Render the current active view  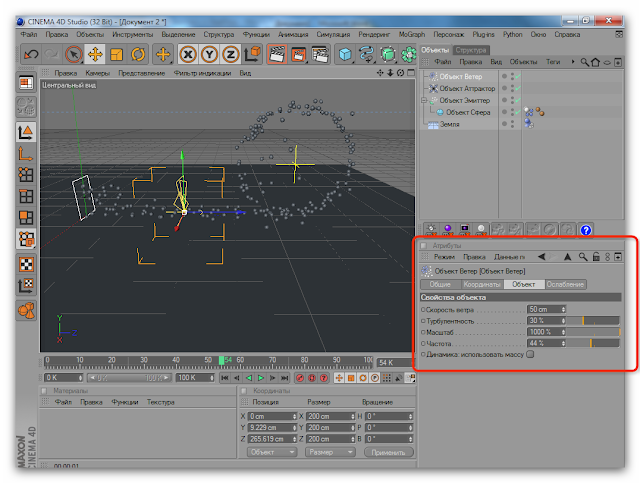(x=277, y=54)
